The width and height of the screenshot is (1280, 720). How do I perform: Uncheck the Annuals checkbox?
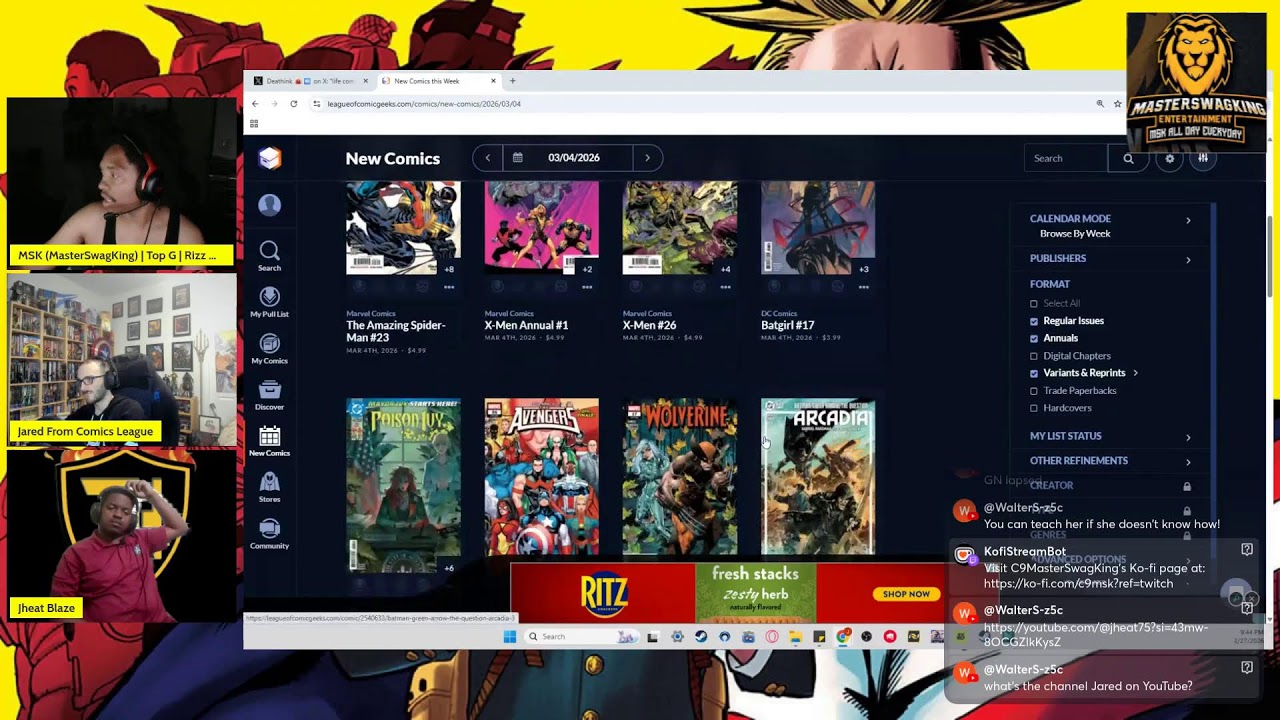click(1034, 338)
